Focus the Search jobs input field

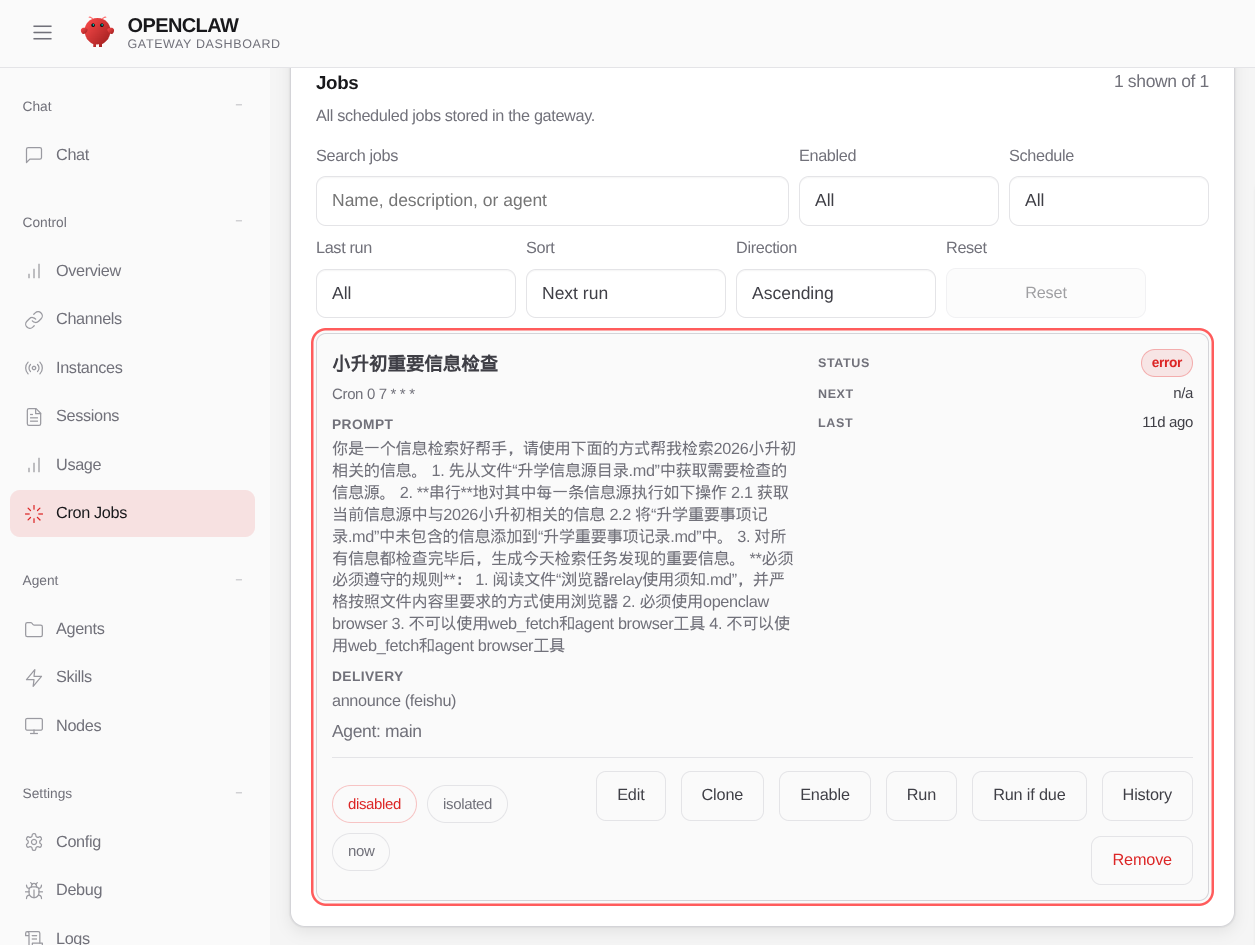tap(552, 201)
